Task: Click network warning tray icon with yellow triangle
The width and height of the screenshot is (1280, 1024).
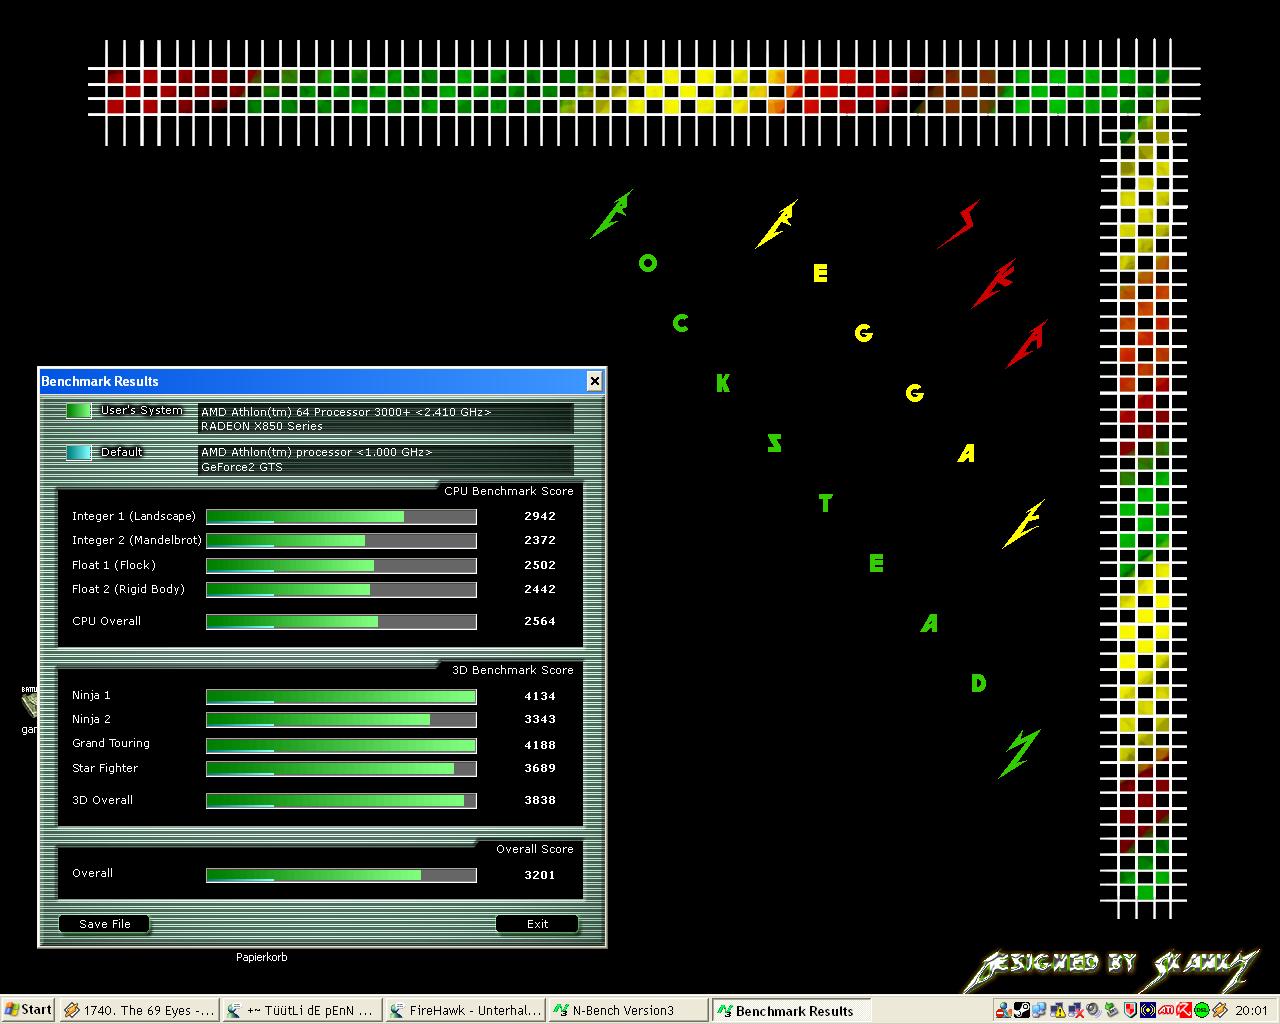Action: tap(1058, 1010)
